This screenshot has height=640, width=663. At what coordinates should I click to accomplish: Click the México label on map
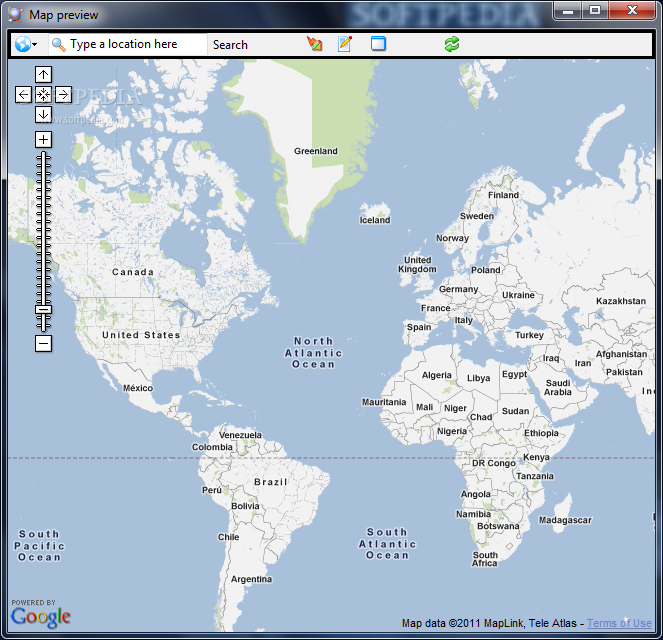click(x=138, y=388)
